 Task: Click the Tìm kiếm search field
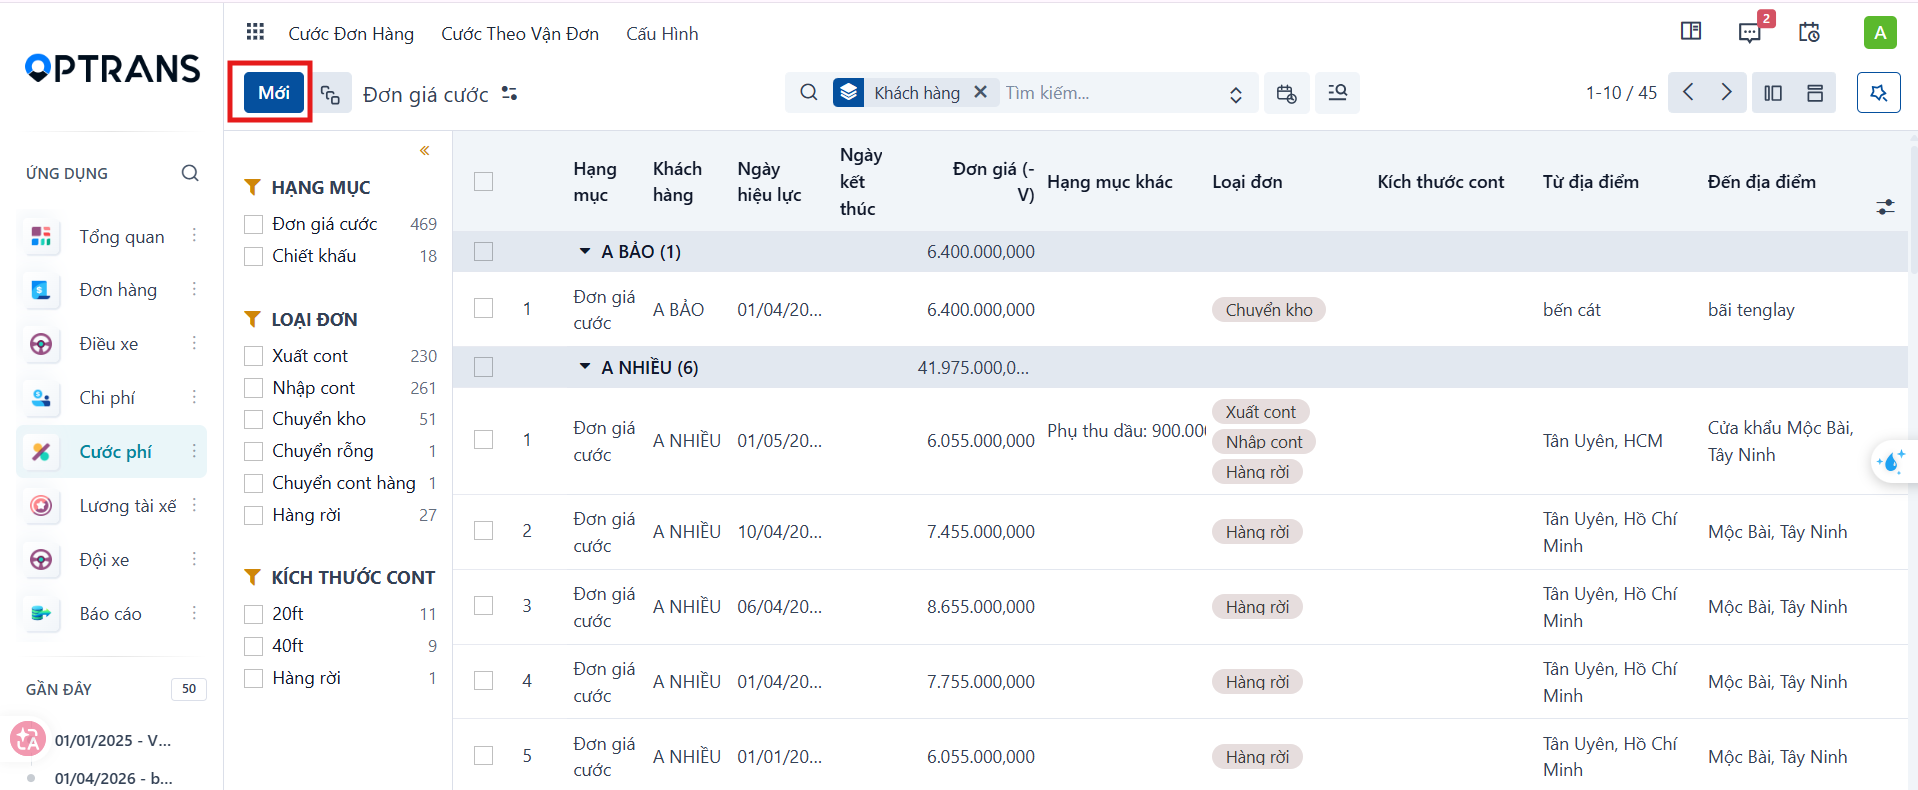[x=1110, y=93]
